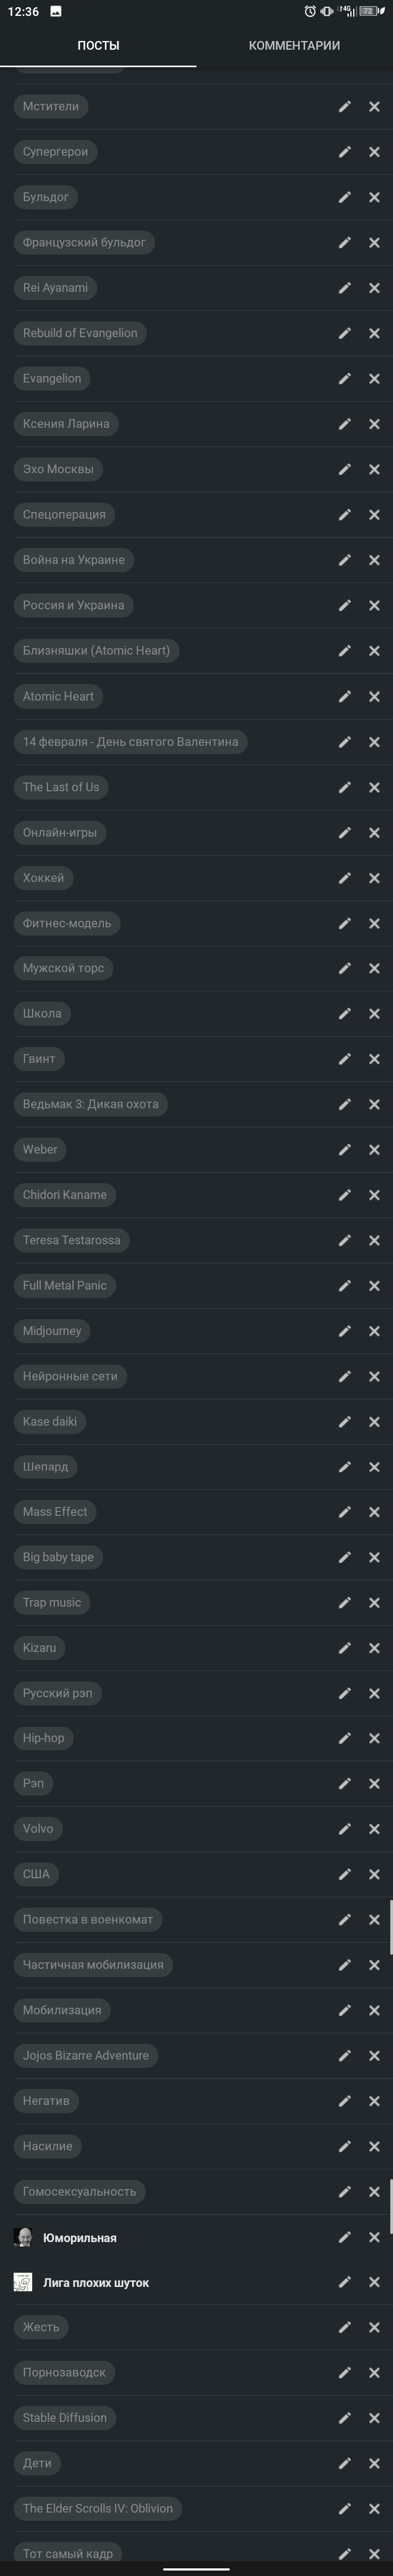Tap the Stable Diffusion tag chip
Image resolution: width=393 pixels, height=2576 pixels.
[65, 2417]
